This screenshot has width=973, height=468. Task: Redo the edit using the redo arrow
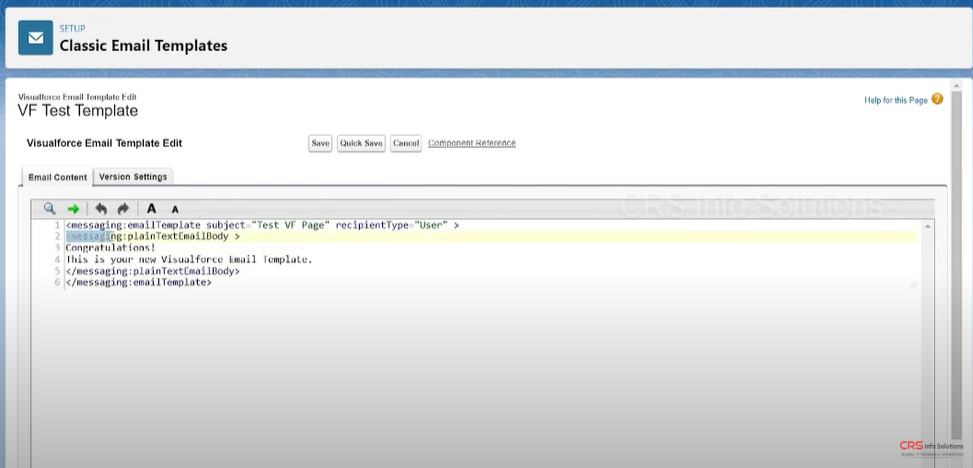click(x=123, y=208)
